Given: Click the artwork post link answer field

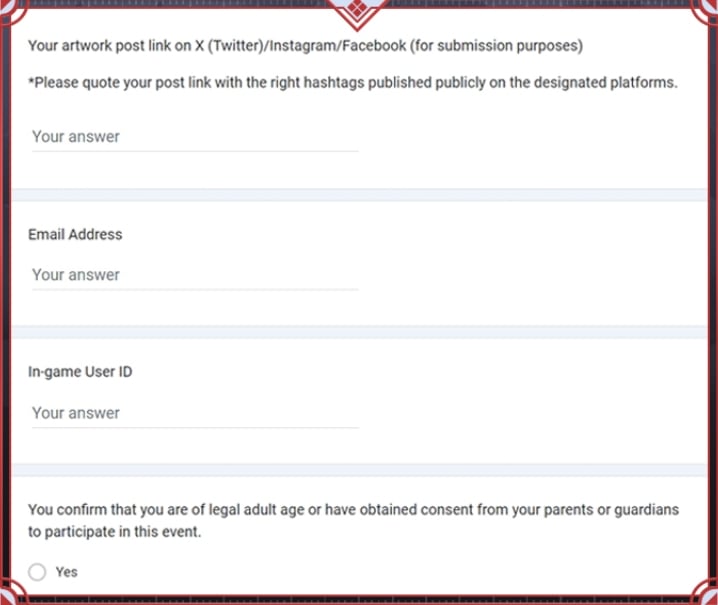Looking at the screenshot, I should click(x=194, y=137).
